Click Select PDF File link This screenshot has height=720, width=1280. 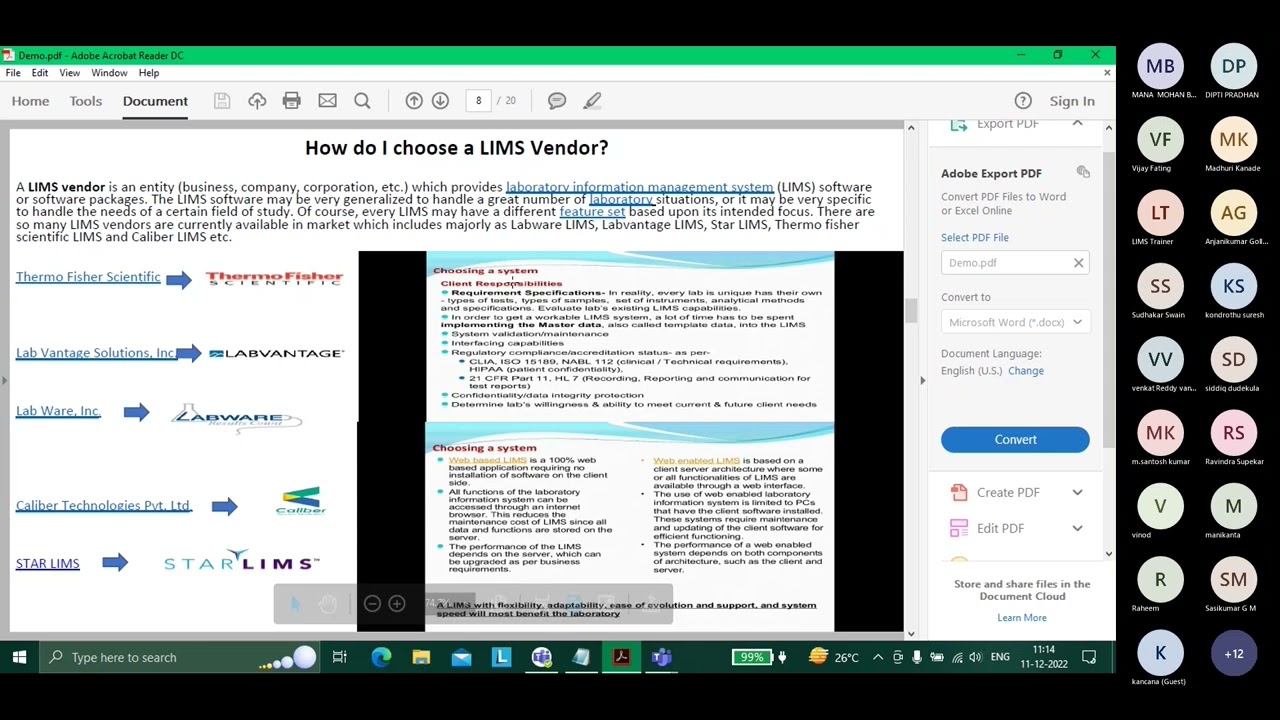click(x=975, y=237)
